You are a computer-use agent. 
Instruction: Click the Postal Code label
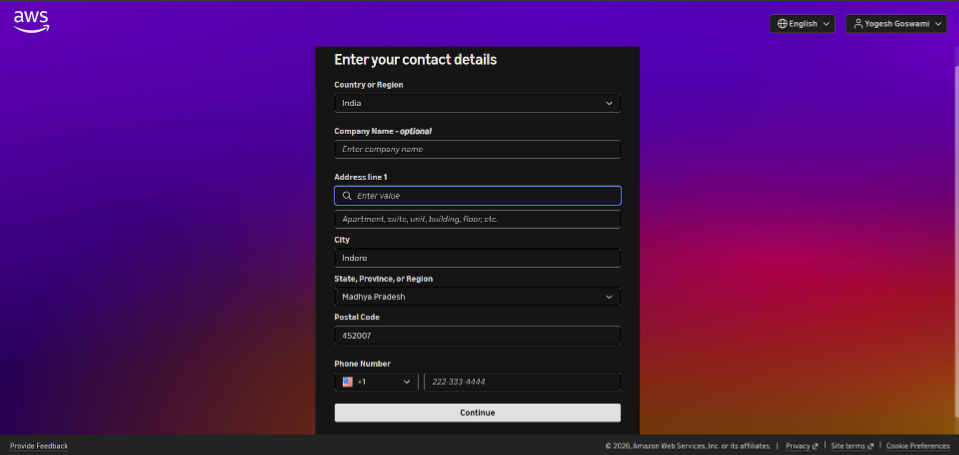(357, 317)
